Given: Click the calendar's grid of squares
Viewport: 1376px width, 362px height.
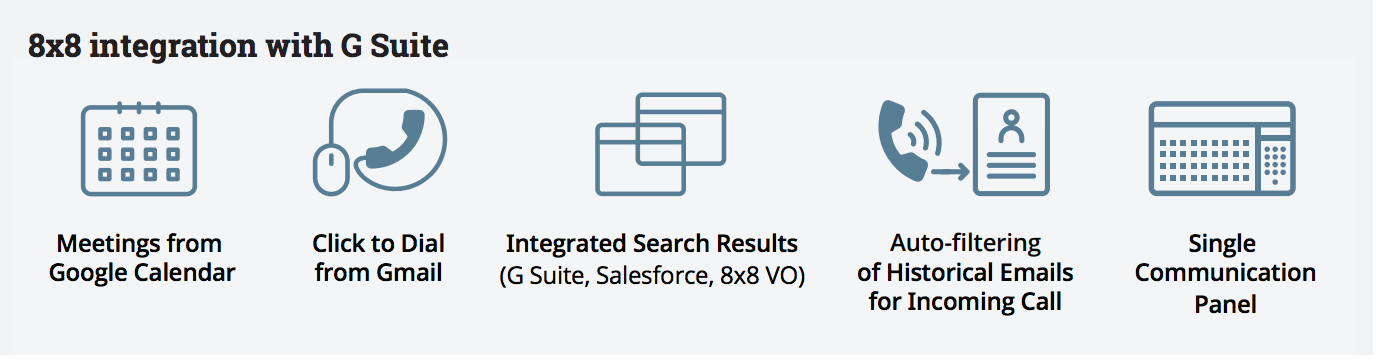Looking at the screenshot, I should 139,154.
